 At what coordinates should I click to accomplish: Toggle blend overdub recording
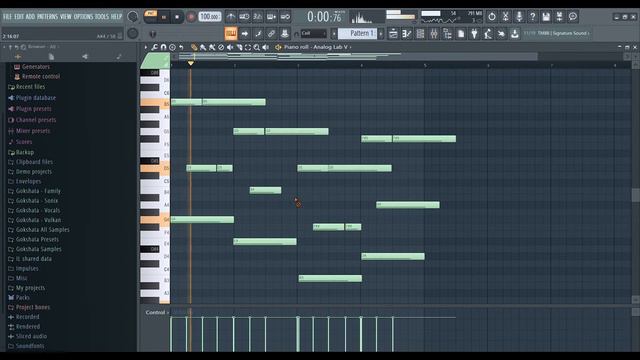271,17
